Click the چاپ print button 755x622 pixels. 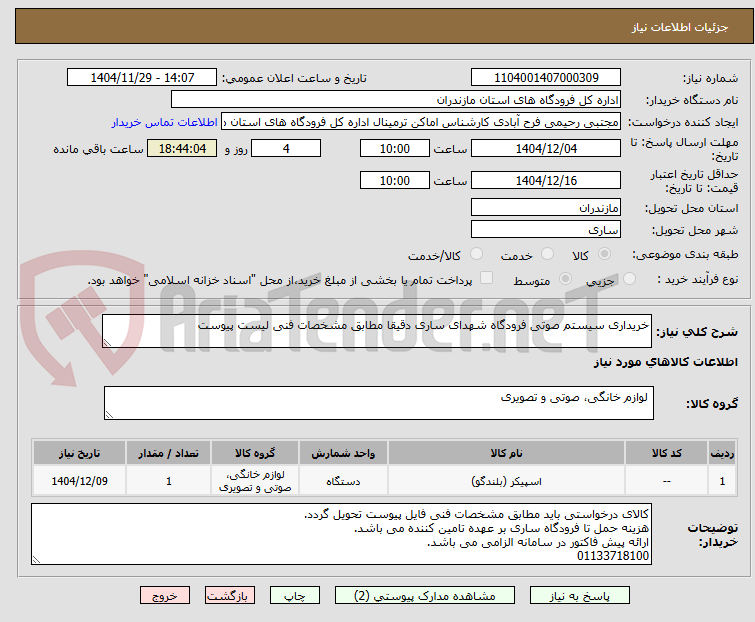pyautogui.click(x=295, y=596)
